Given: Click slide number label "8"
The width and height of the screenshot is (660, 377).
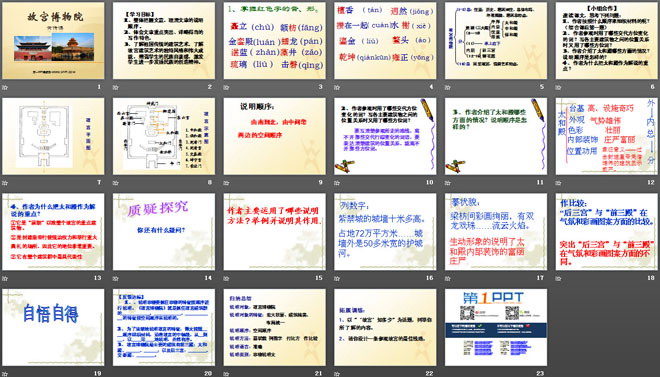Looking at the screenshot, I should [210, 183].
